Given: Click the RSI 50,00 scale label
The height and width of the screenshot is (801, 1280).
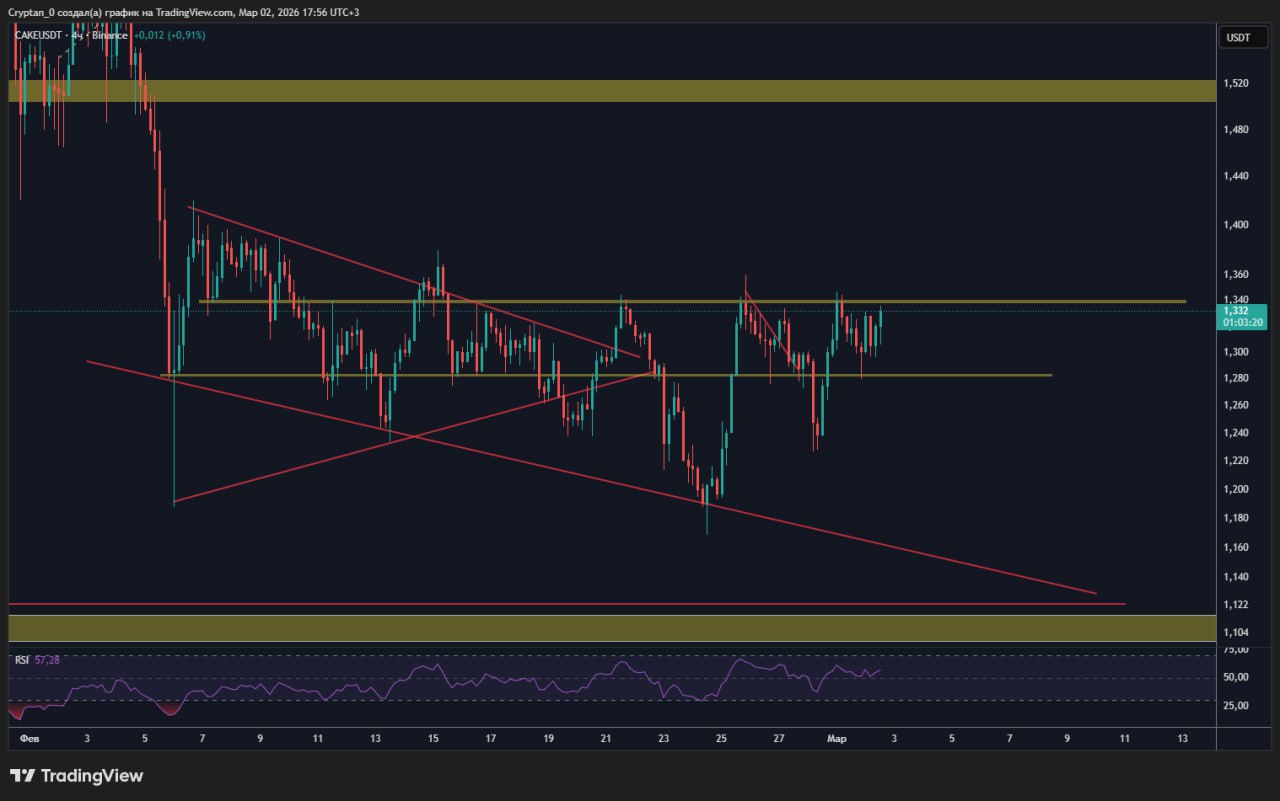Looking at the screenshot, I should (1236, 677).
